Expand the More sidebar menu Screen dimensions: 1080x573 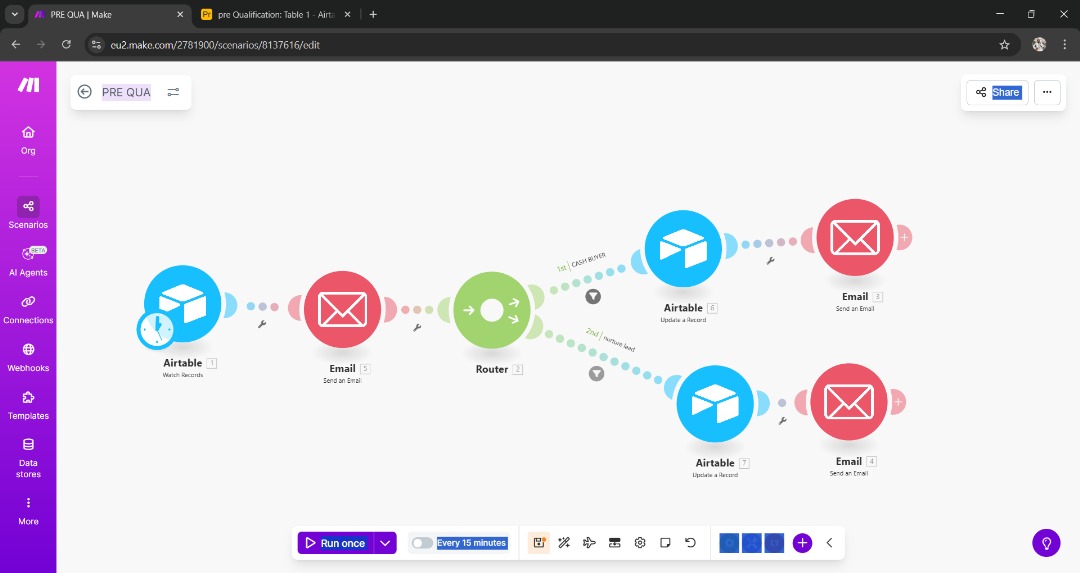click(x=28, y=510)
